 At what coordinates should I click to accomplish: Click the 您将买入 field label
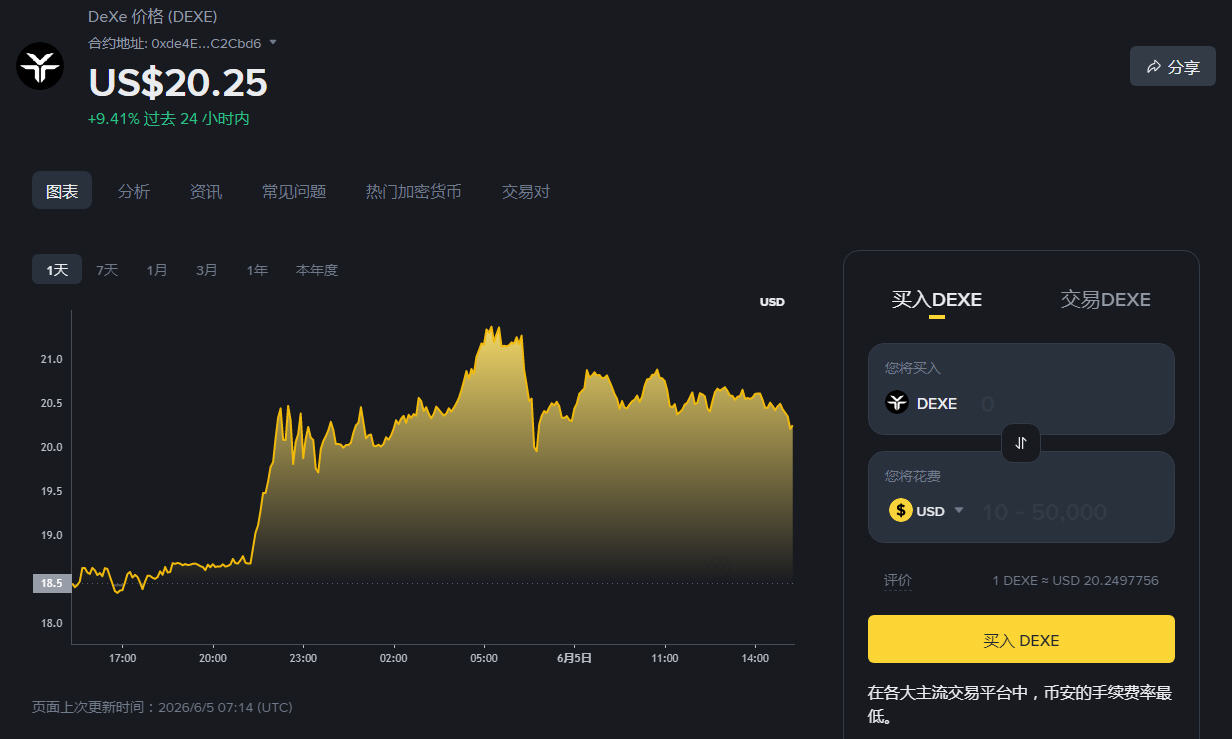913,368
